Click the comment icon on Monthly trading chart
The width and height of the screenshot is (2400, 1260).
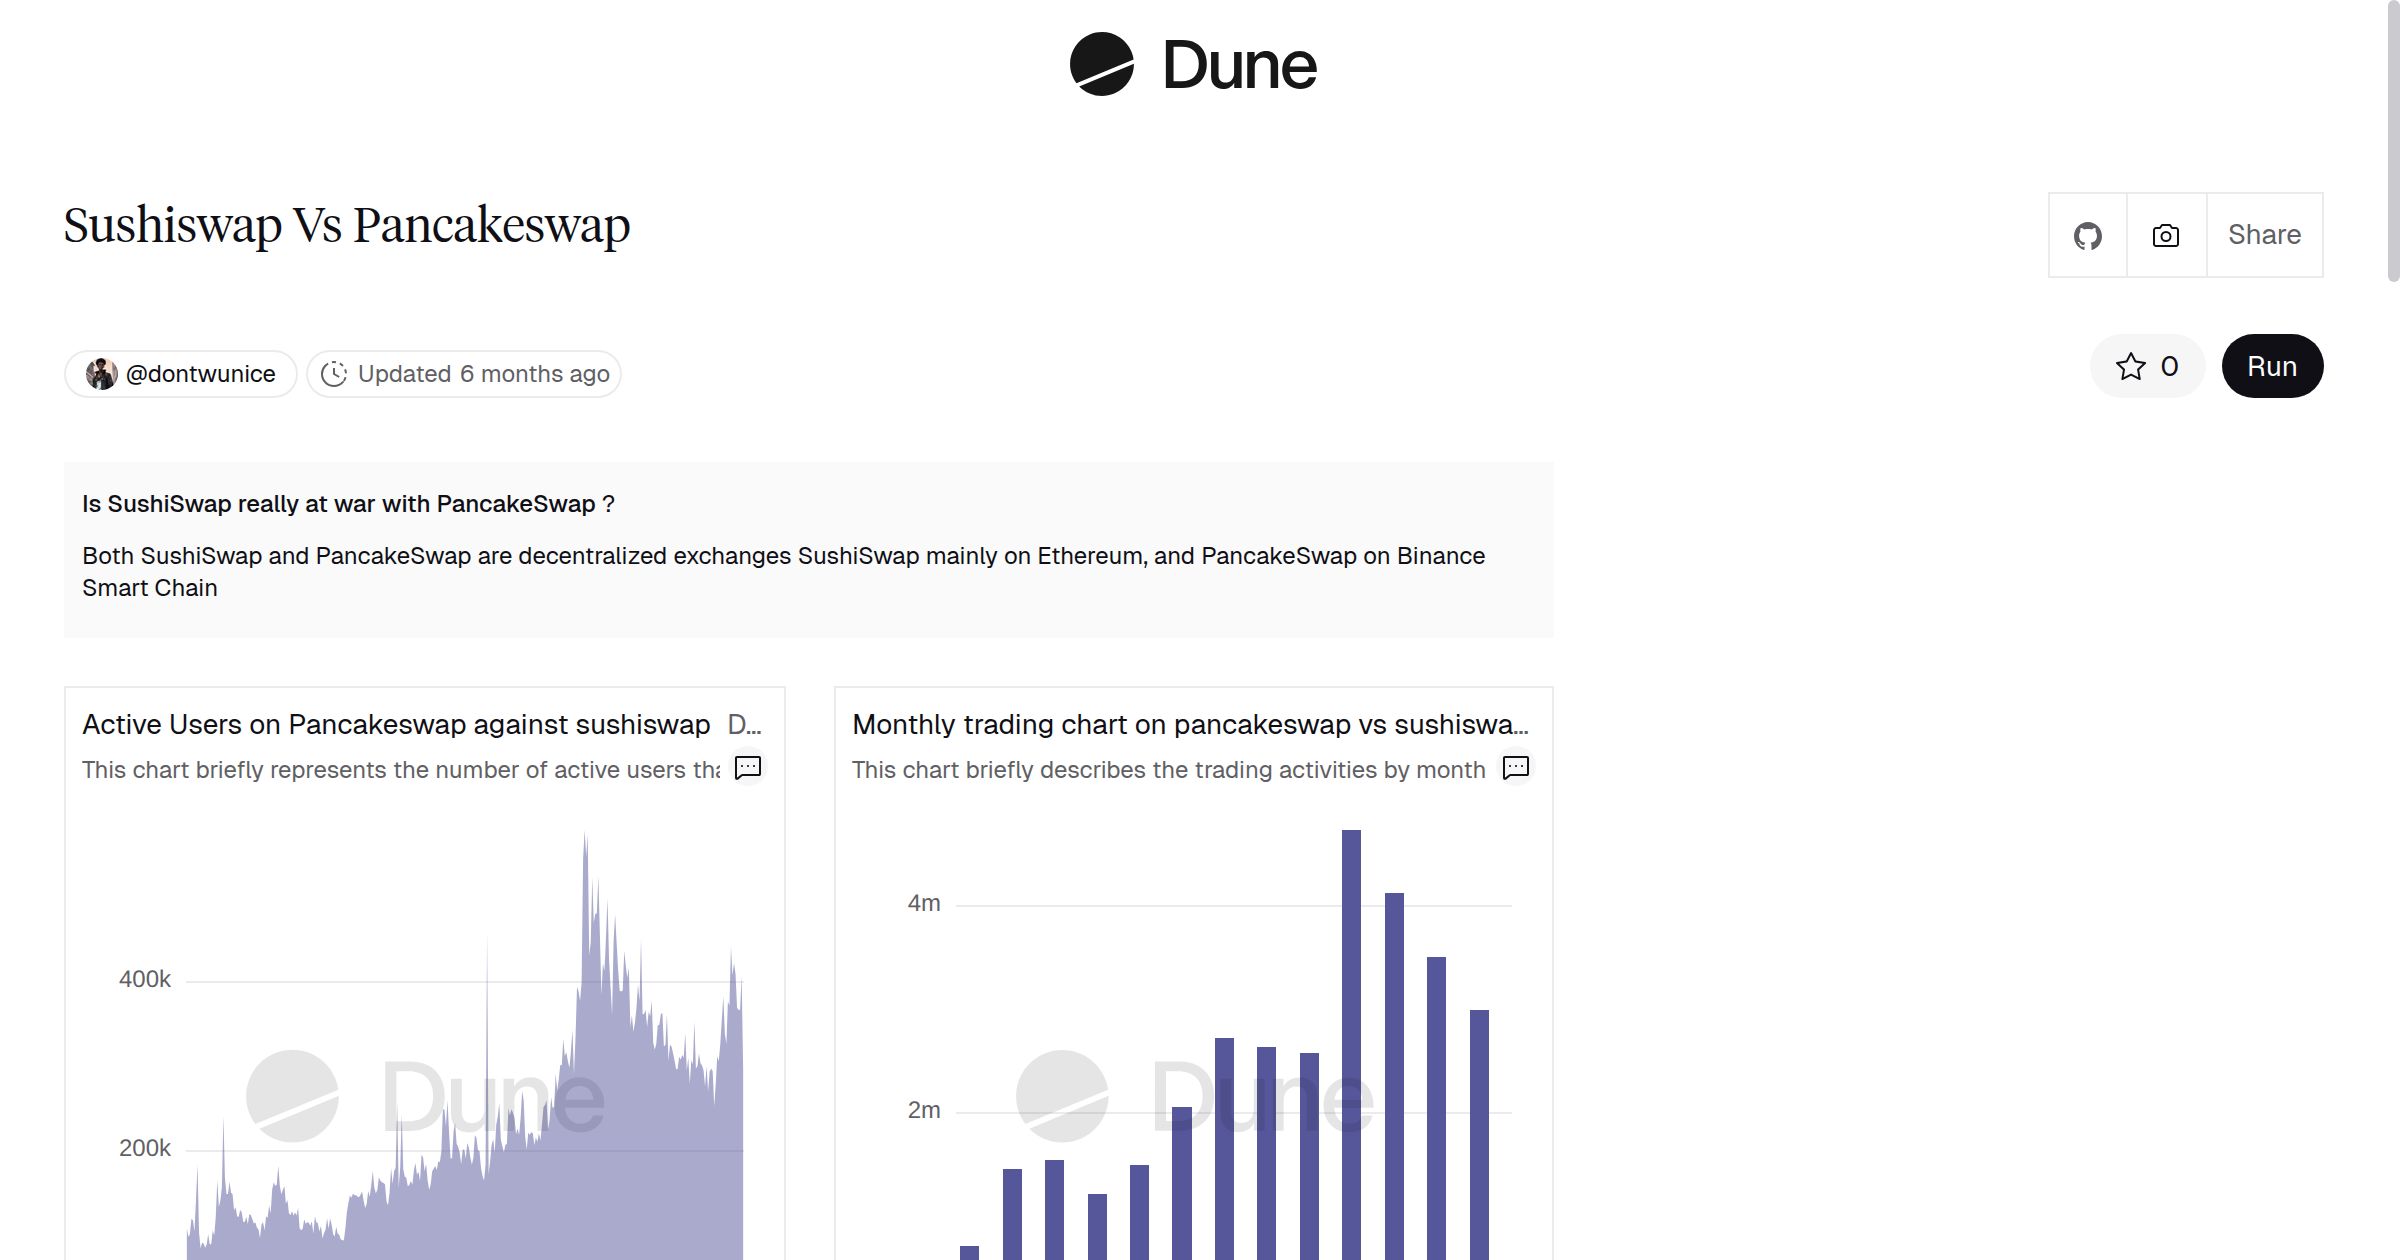click(1516, 767)
